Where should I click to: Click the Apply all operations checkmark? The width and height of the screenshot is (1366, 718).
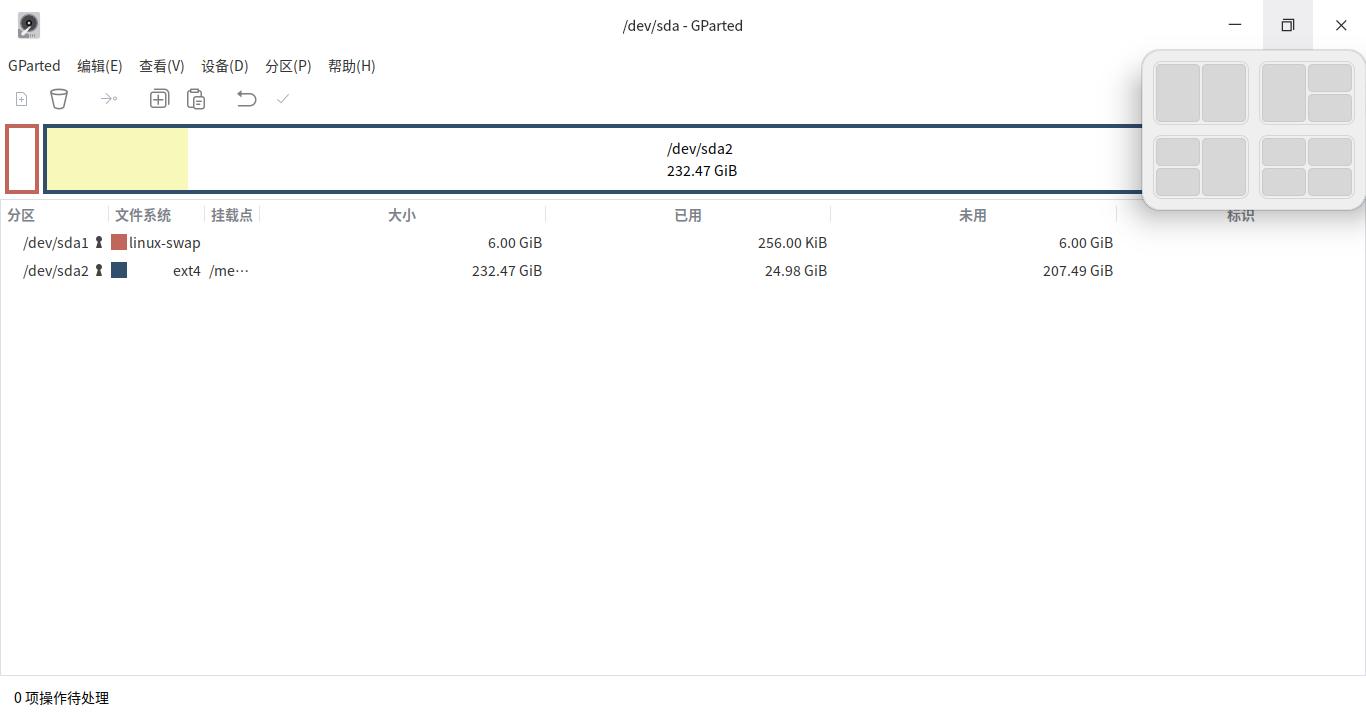tap(282, 98)
